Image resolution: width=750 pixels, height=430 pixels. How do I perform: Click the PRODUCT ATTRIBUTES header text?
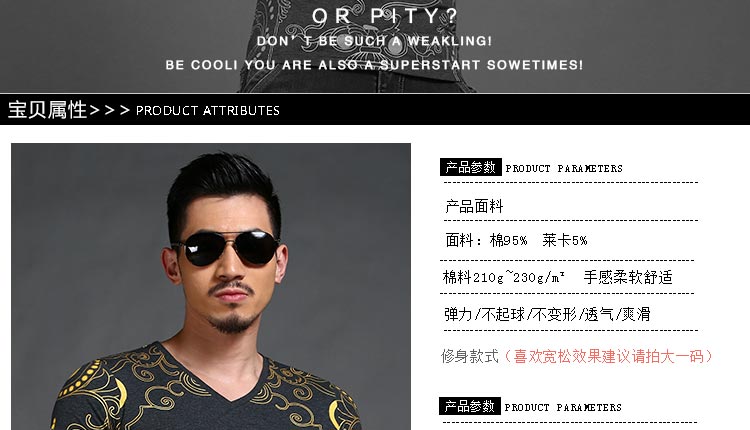pyautogui.click(x=208, y=110)
